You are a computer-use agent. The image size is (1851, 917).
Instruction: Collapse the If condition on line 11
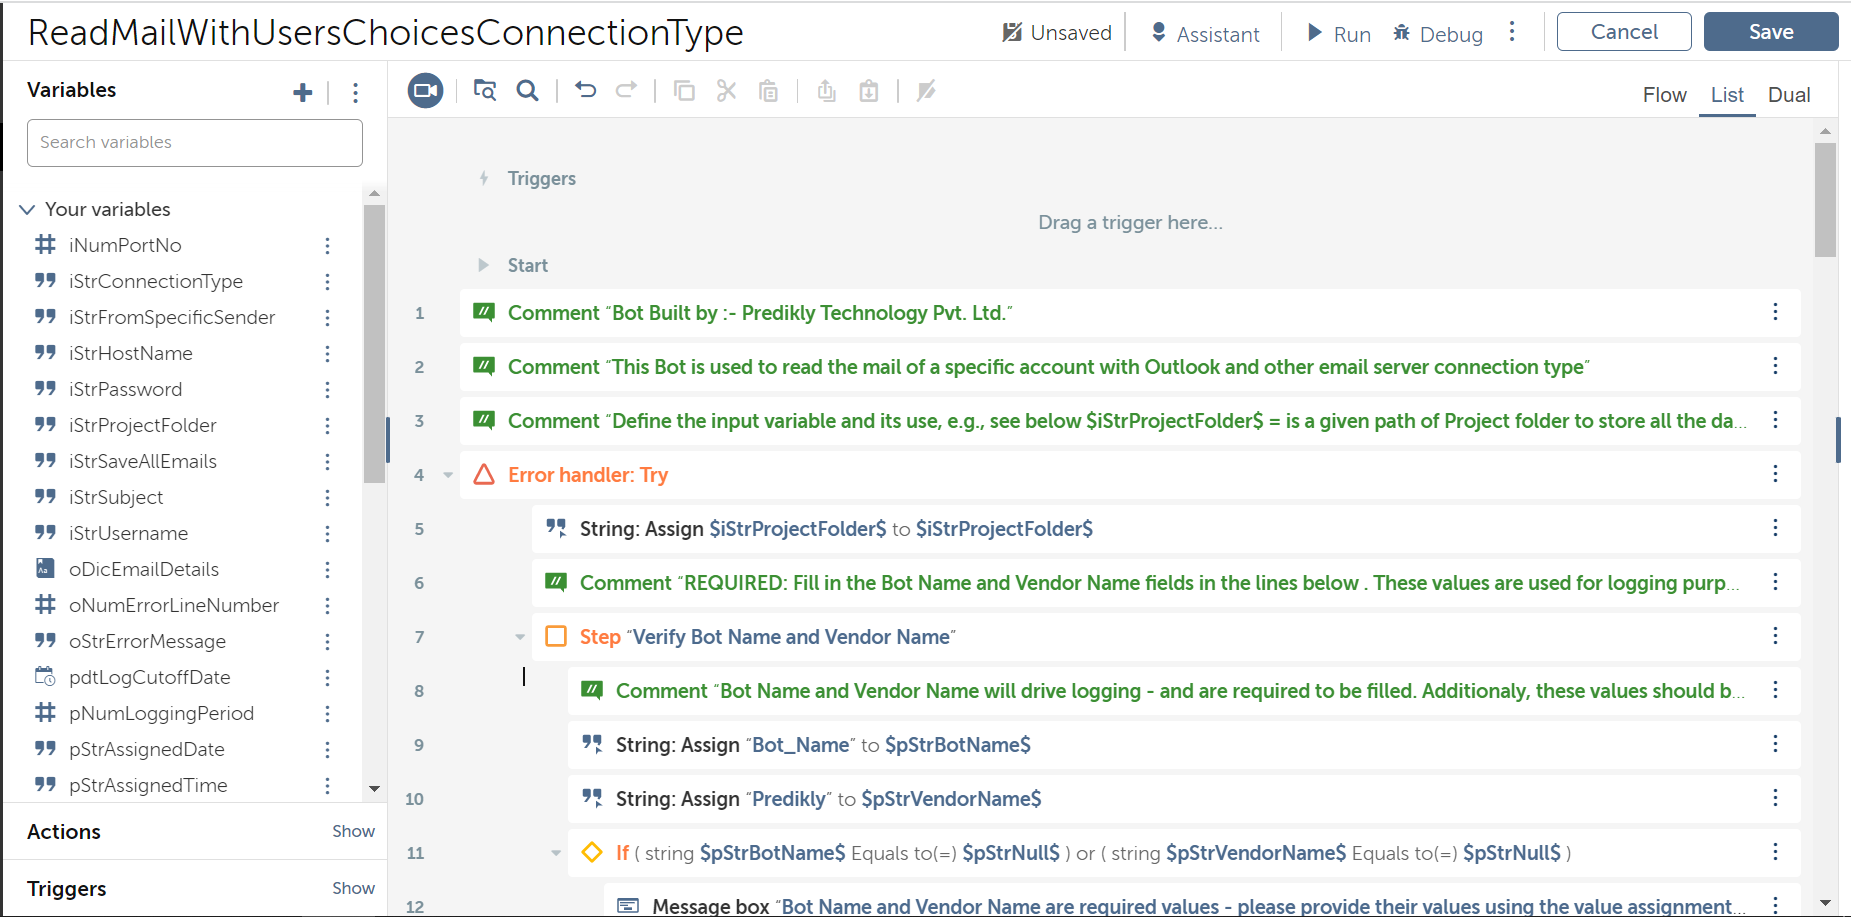[x=556, y=853]
